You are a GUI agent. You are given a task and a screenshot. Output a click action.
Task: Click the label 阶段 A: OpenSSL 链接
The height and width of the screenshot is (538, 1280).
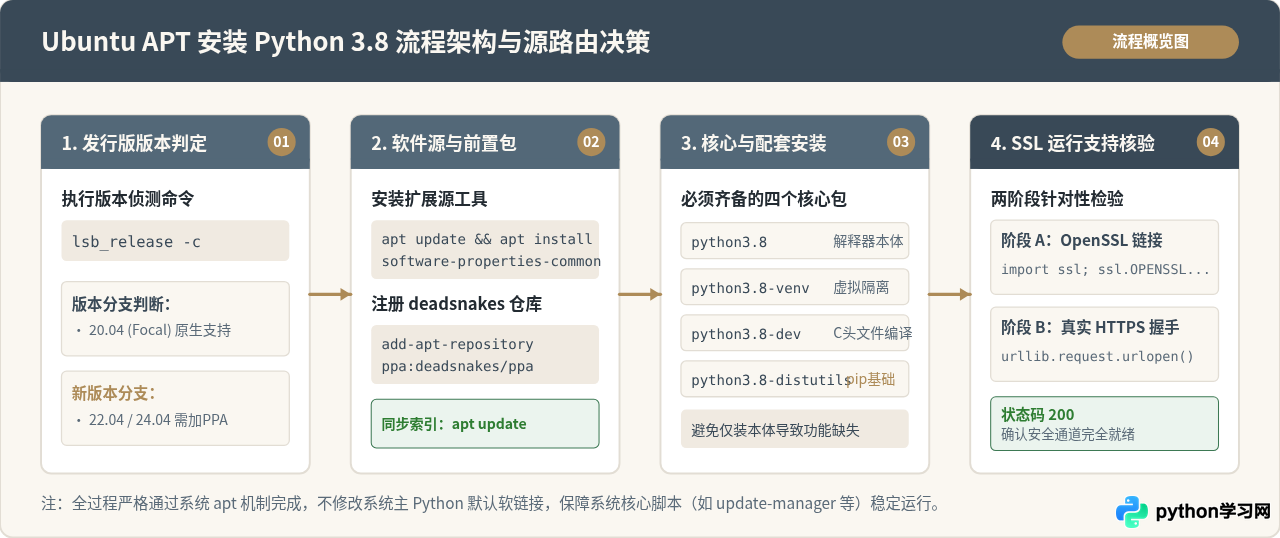point(1082,241)
